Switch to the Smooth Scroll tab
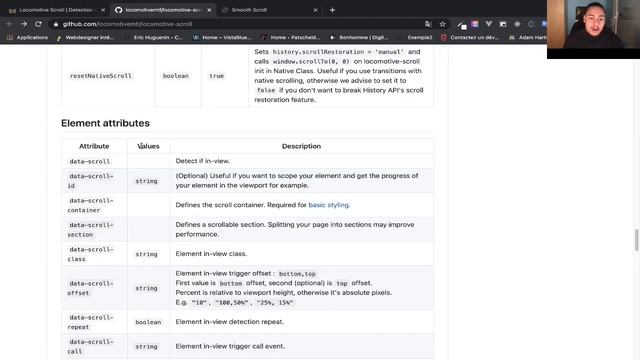640x360 pixels. click(269, 10)
